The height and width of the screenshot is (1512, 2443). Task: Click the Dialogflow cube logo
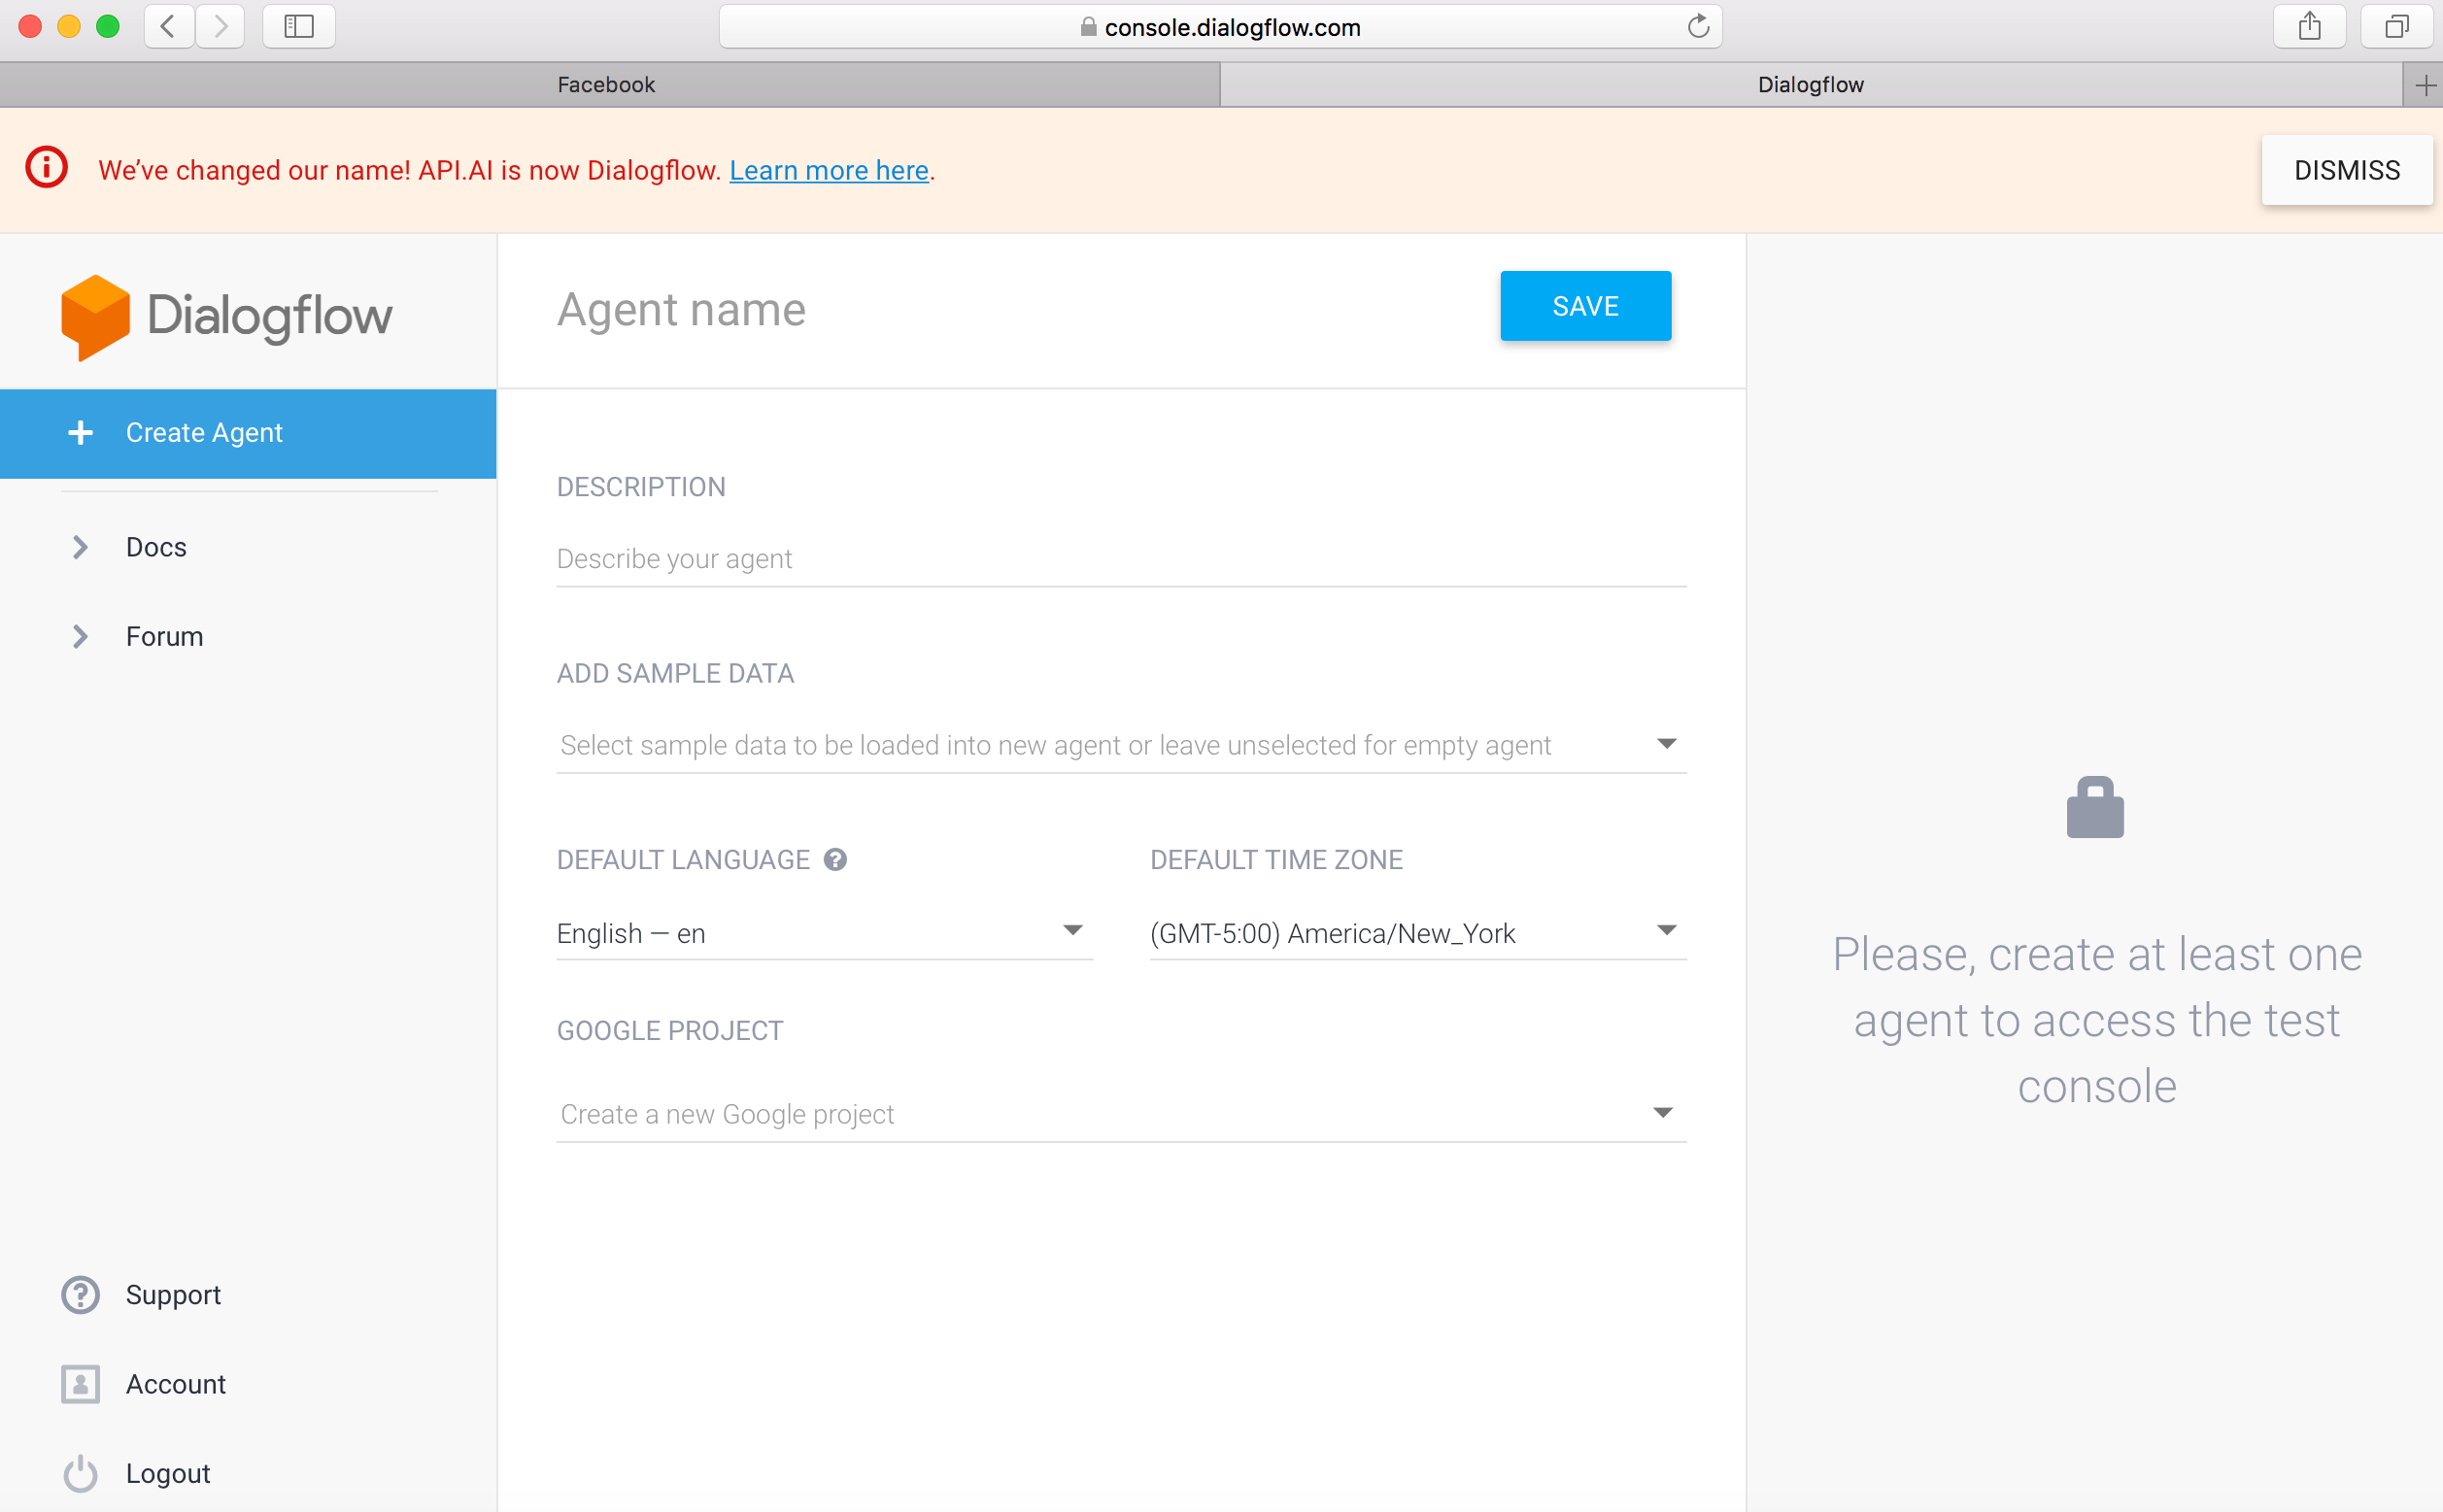[x=95, y=316]
